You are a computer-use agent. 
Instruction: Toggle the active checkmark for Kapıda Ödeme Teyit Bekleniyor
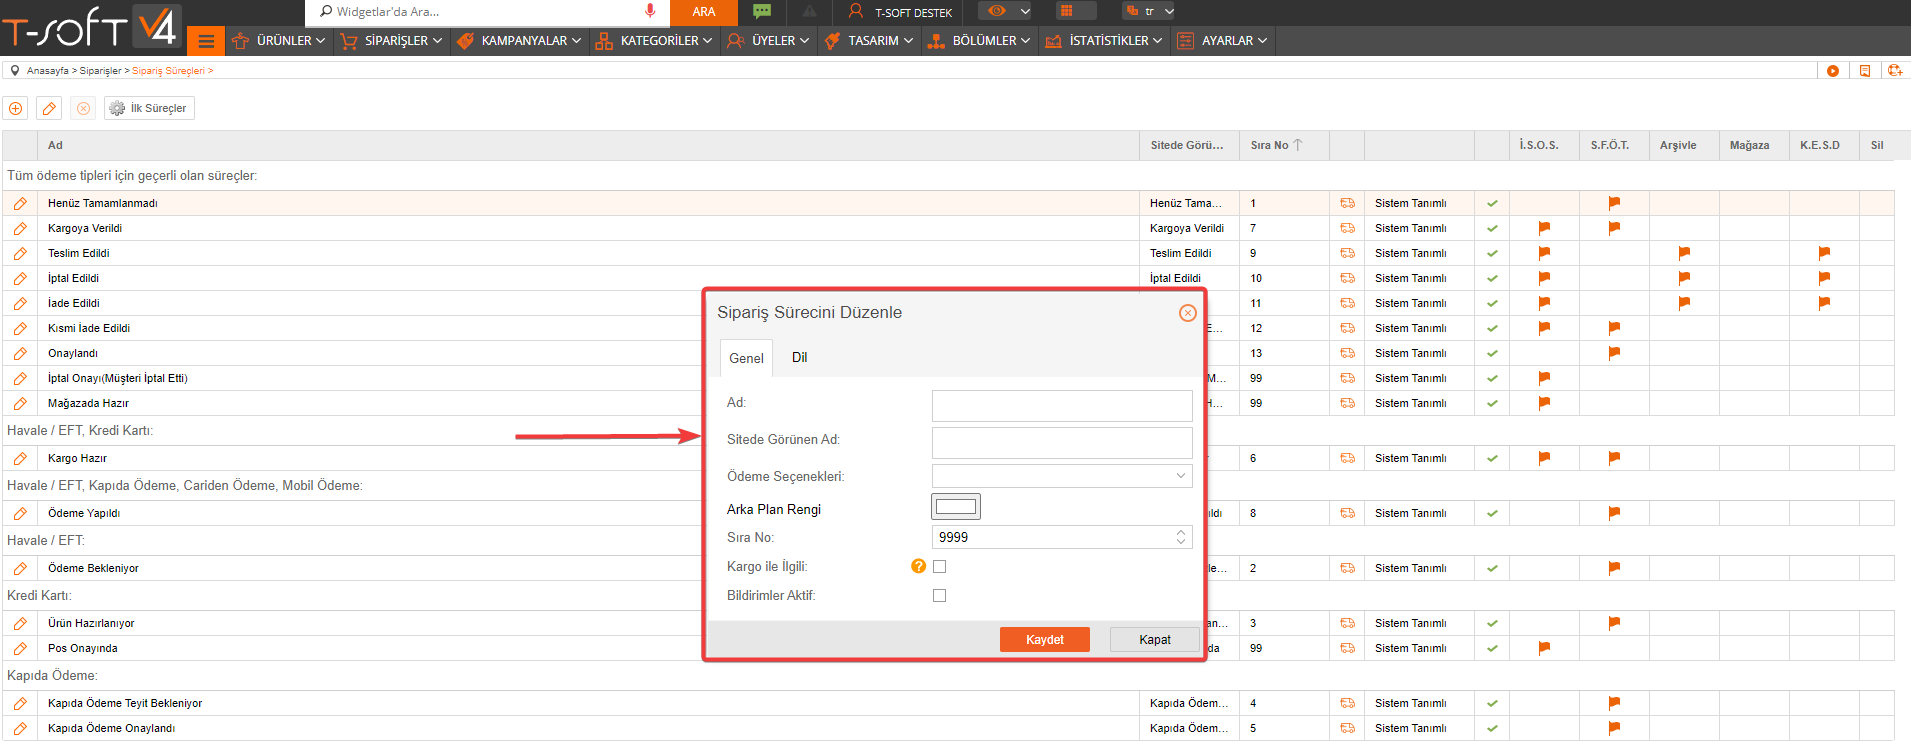pos(1492,703)
